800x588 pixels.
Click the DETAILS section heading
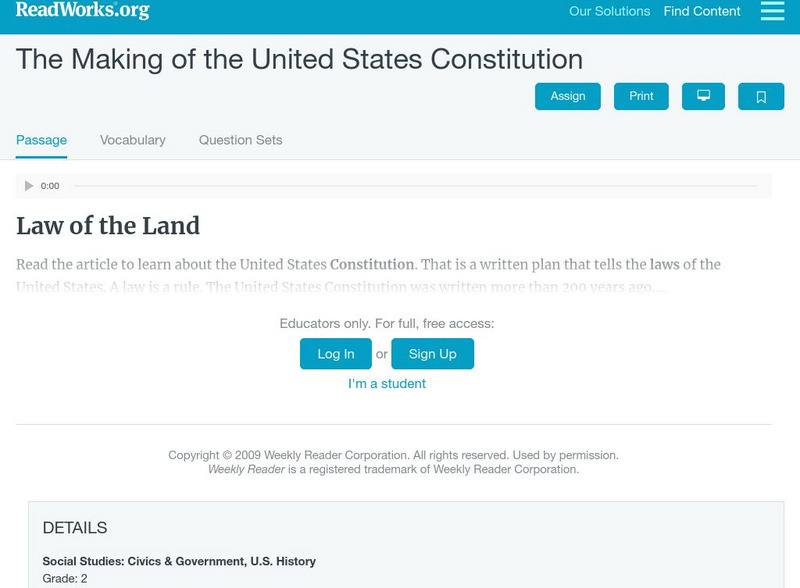pos(75,528)
